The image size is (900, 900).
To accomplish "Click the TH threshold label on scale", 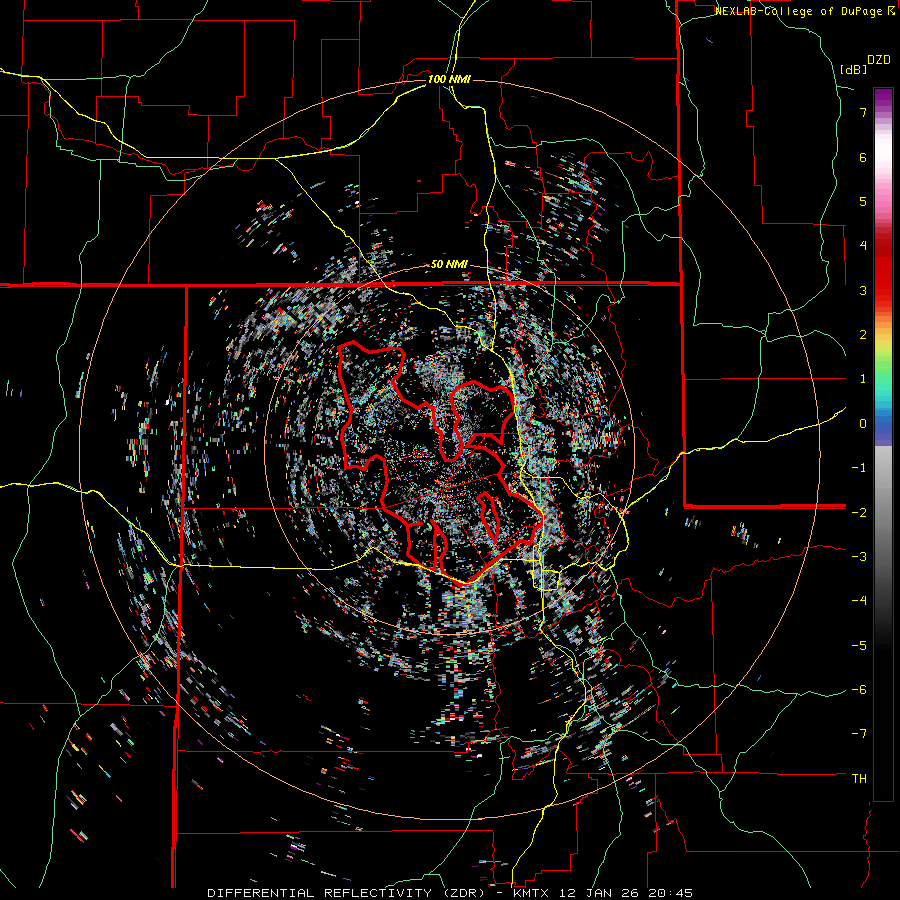I will (859, 779).
